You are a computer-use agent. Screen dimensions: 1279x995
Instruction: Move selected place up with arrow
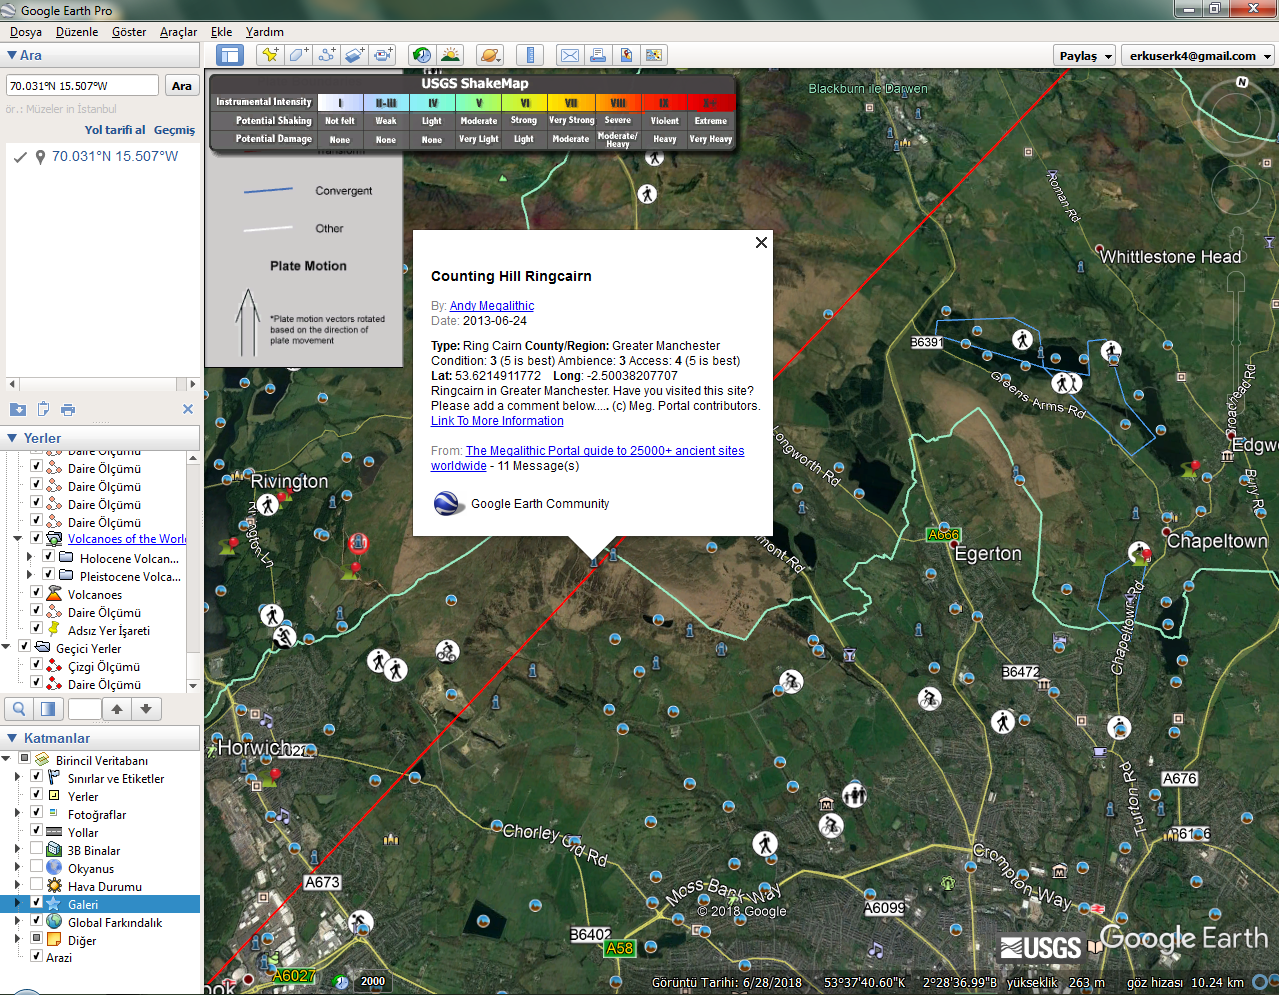(x=117, y=709)
